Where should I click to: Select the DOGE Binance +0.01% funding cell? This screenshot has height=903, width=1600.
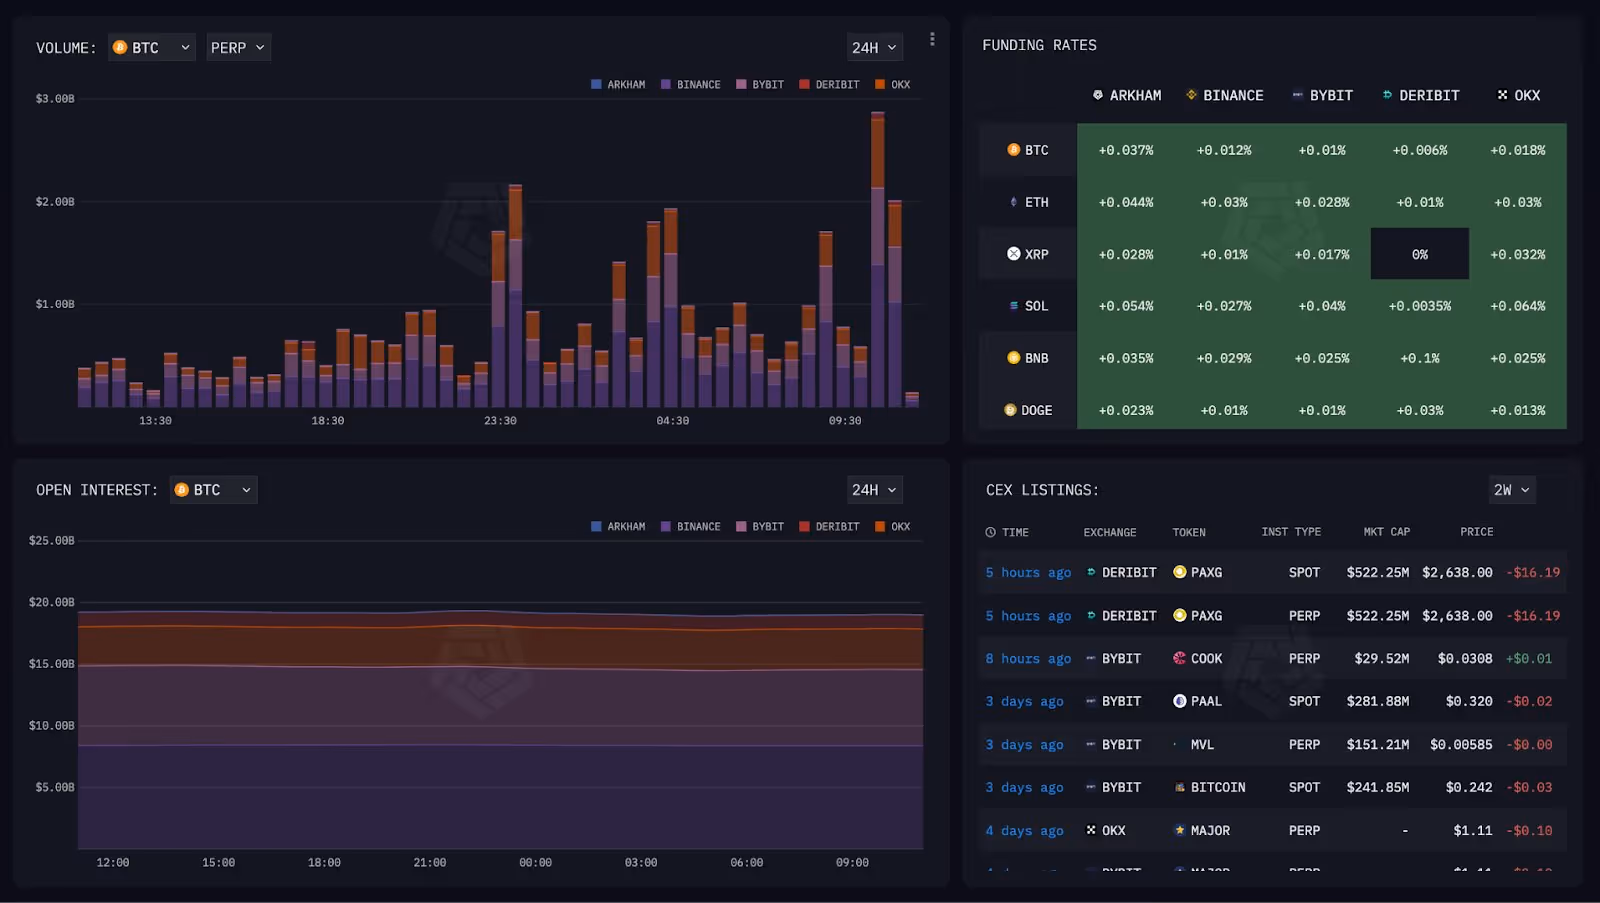1224,410
